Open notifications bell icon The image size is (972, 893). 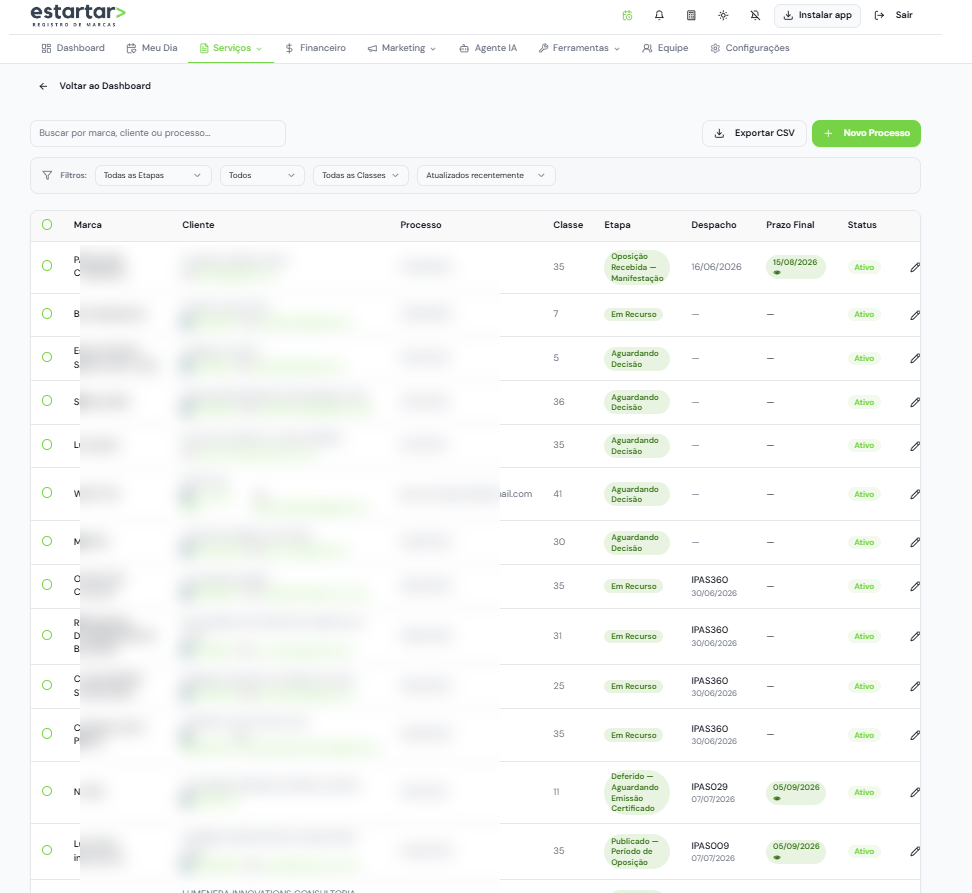[x=659, y=15]
